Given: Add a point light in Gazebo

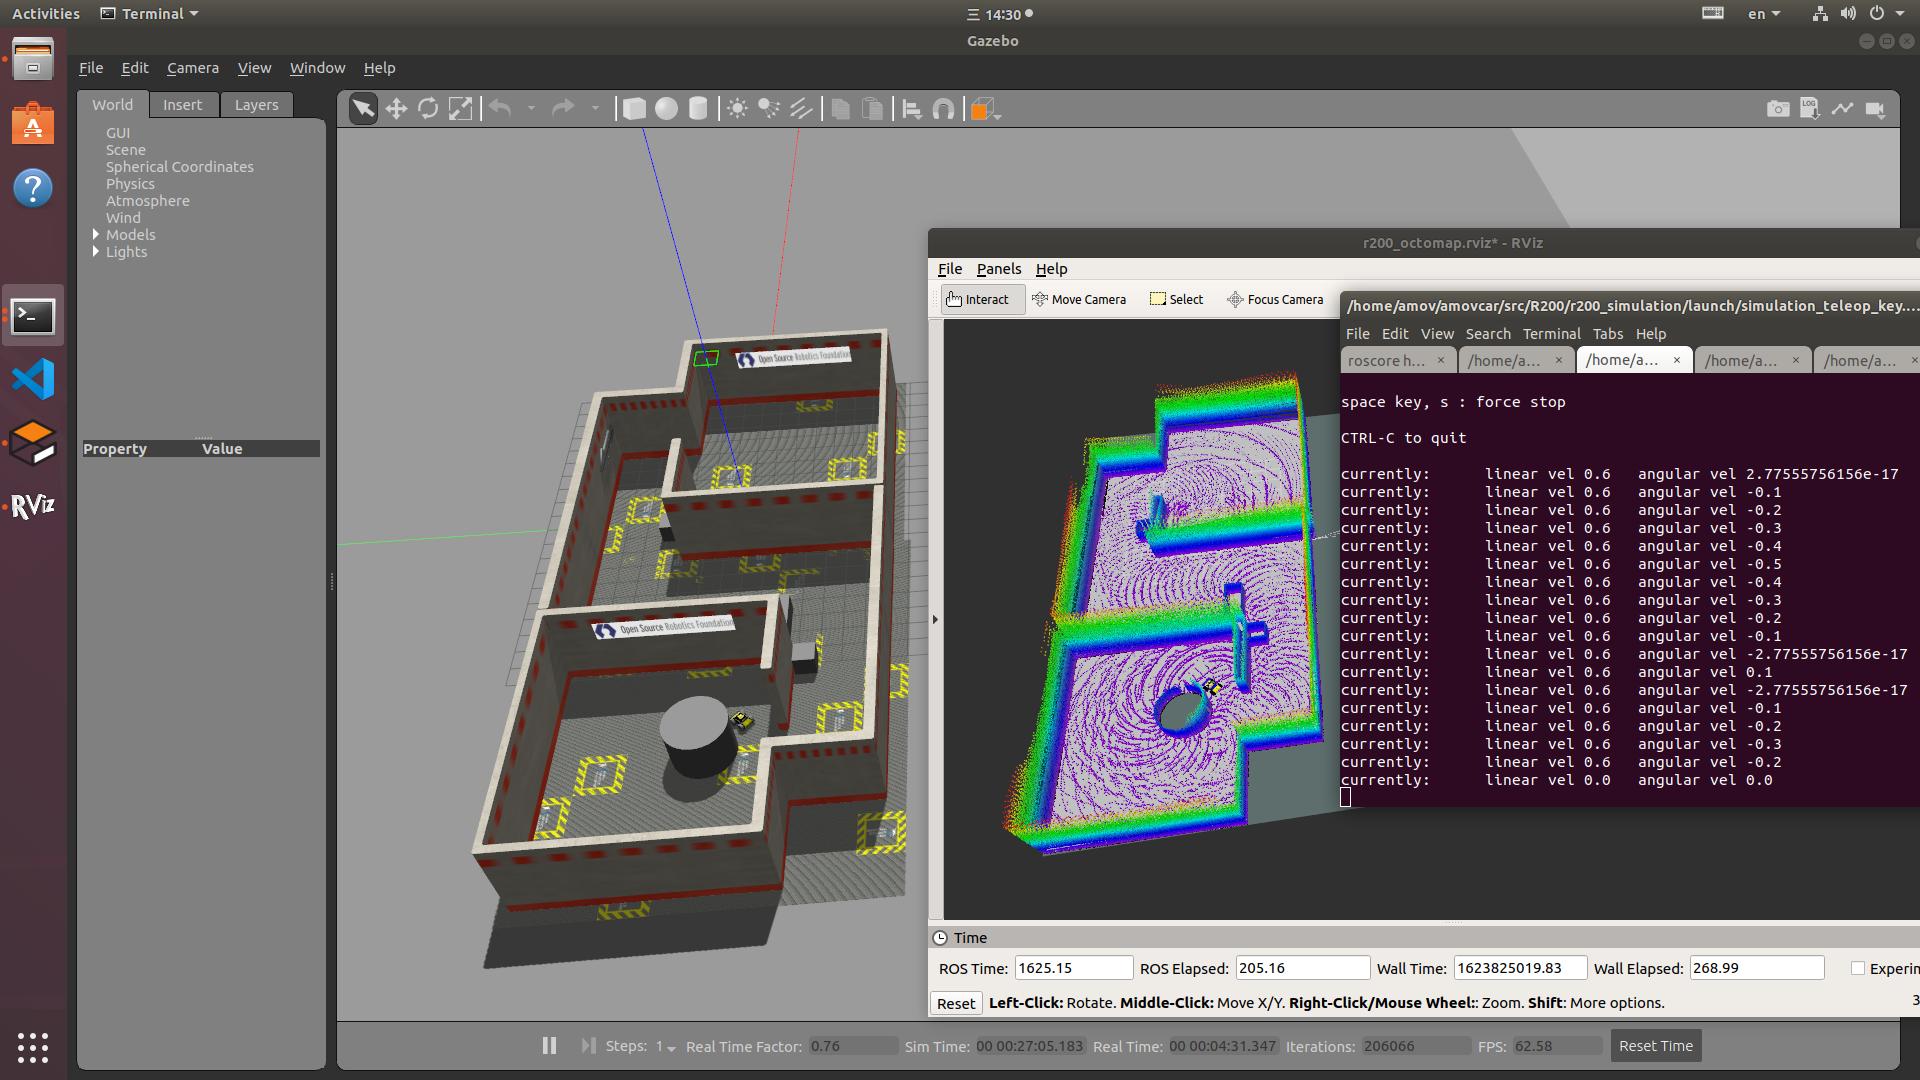Looking at the screenshot, I should click(737, 109).
